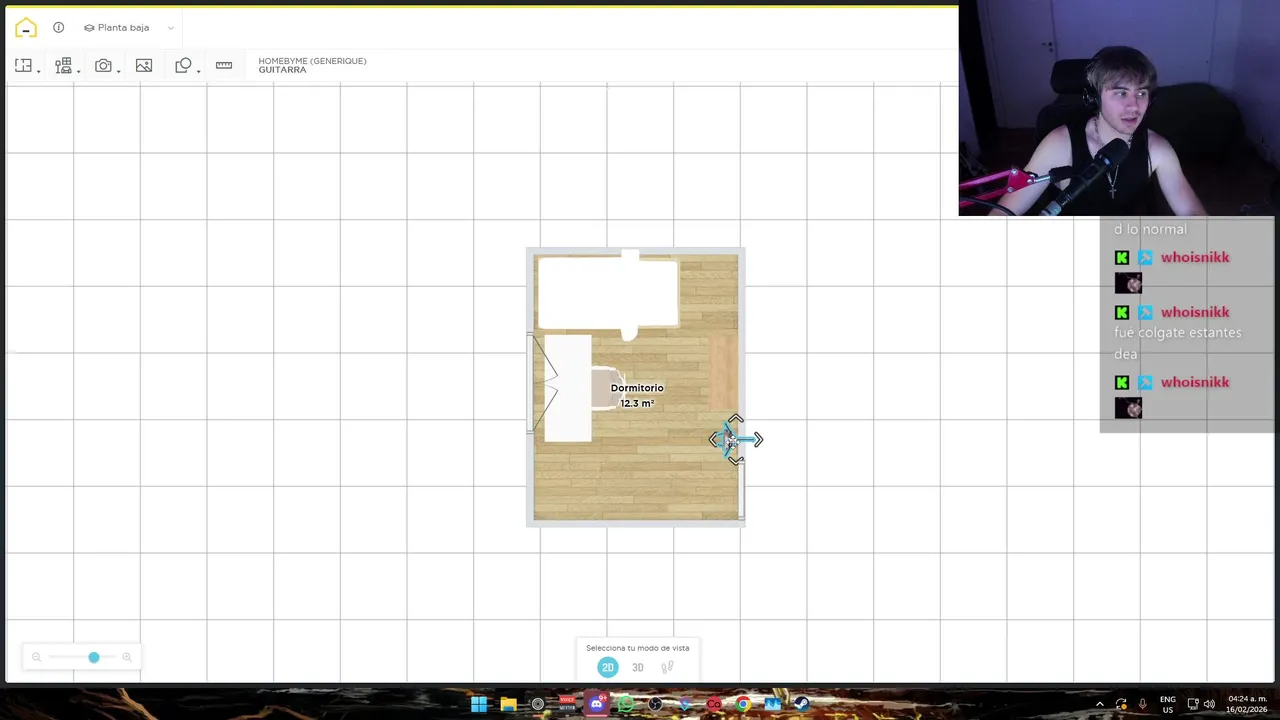Image resolution: width=1280 pixels, height=720 pixels.
Task: Open the Voicemeeter taskbar icon
Action: coord(567,704)
